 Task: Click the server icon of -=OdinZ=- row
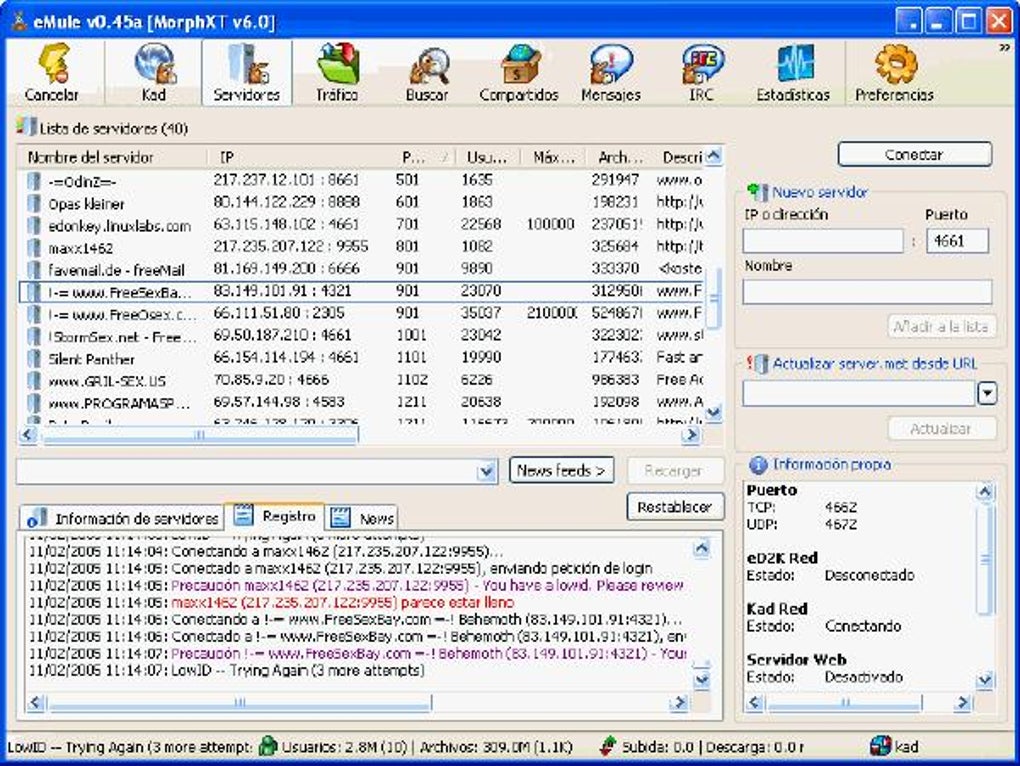(34, 181)
